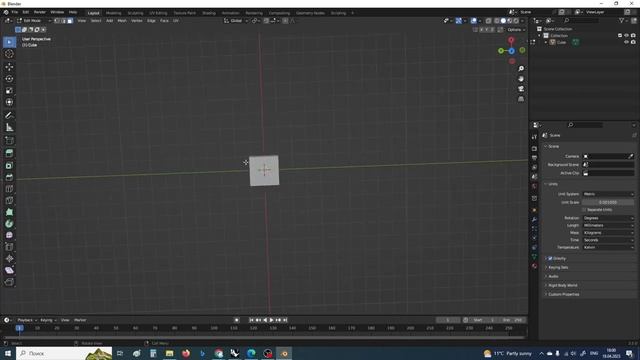
Task: Select the Rotate tool
Action: (x=9, y=78)
